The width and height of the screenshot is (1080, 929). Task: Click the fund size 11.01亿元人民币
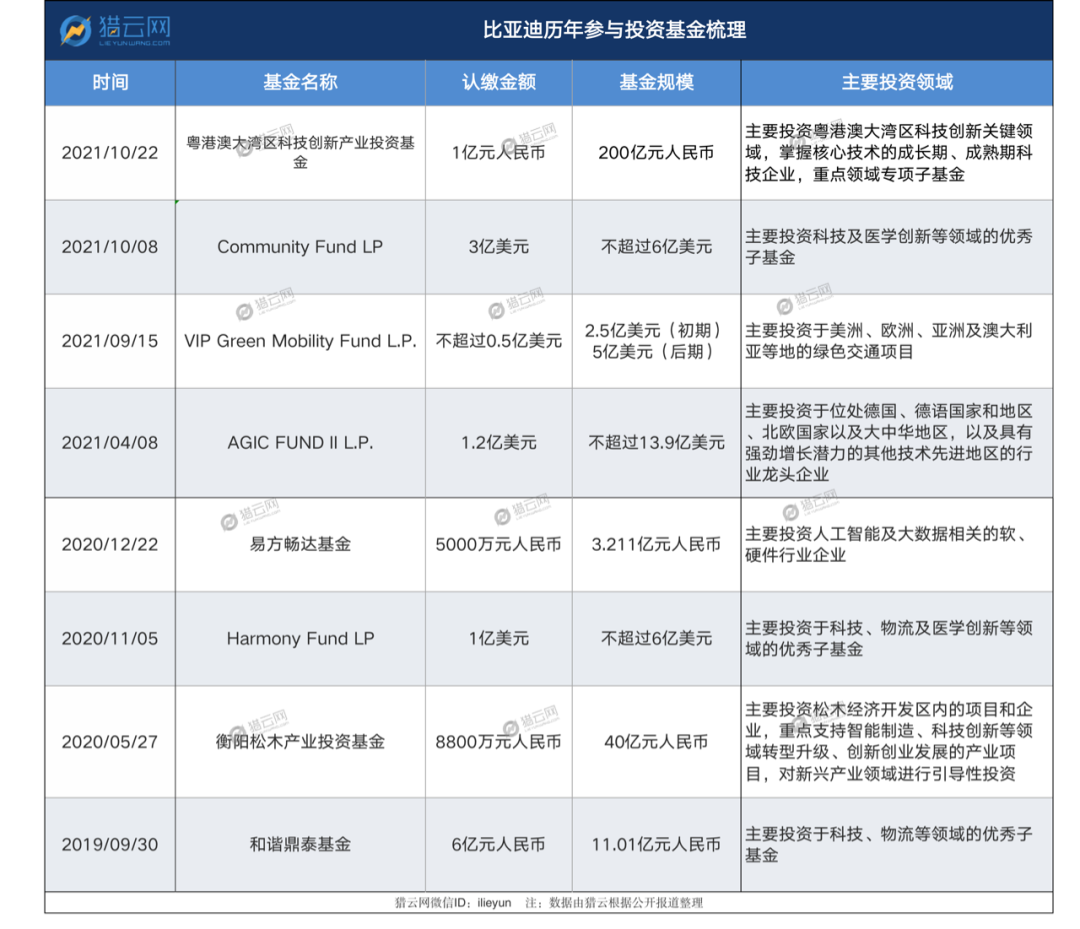(656, 845)
